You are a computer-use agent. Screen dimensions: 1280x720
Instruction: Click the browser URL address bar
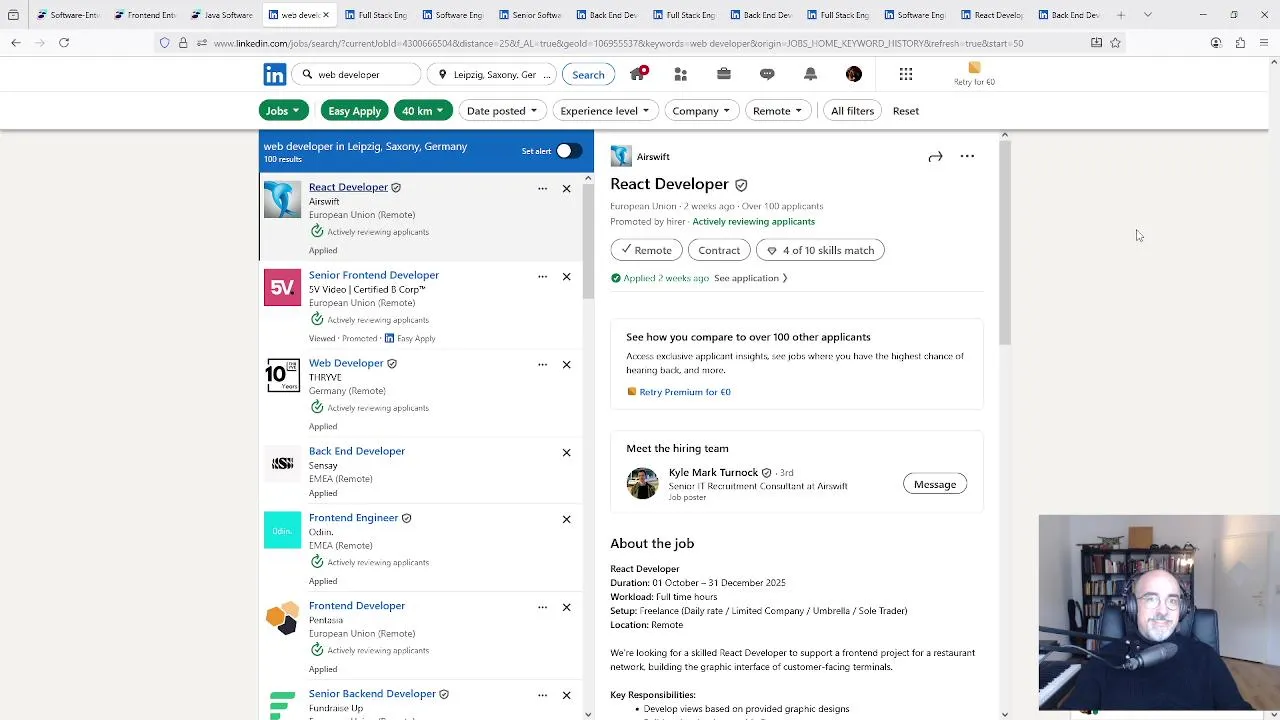pyautogui.click(x=640, y=43)
